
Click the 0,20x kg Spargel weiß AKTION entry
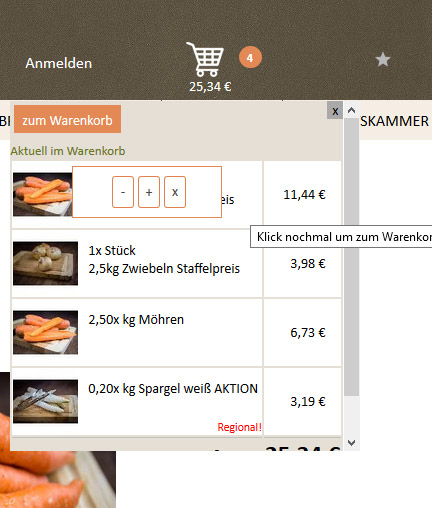point(173,389)
